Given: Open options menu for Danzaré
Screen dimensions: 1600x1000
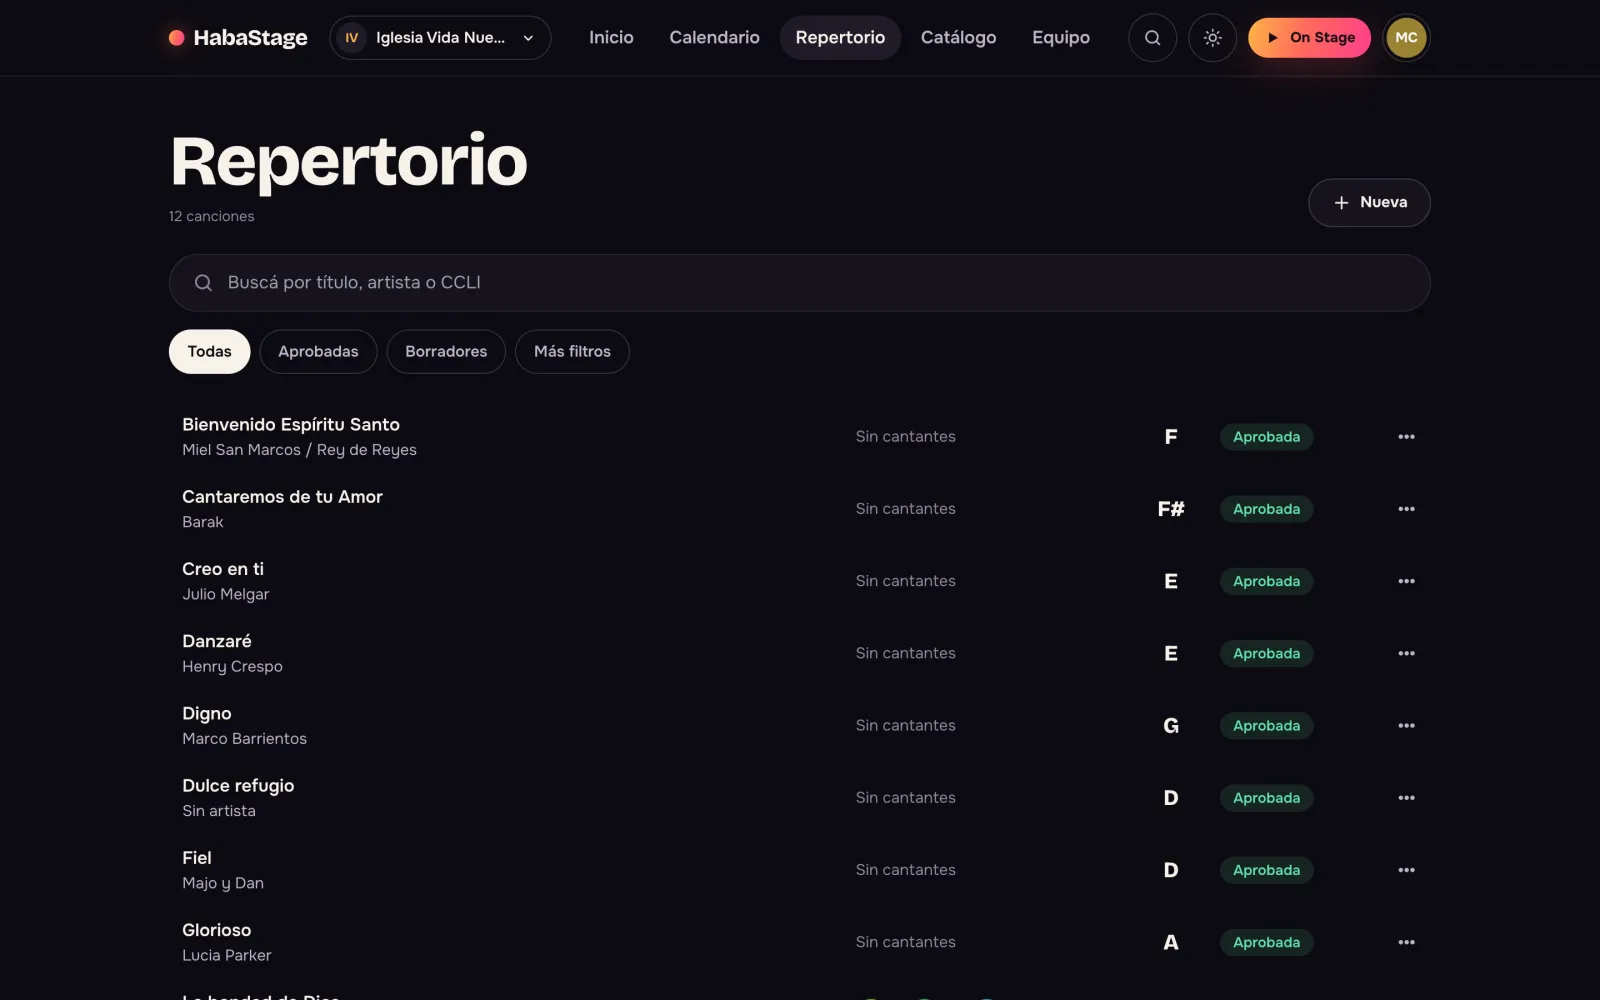Looking at the screenshot, I should 1406,654.
